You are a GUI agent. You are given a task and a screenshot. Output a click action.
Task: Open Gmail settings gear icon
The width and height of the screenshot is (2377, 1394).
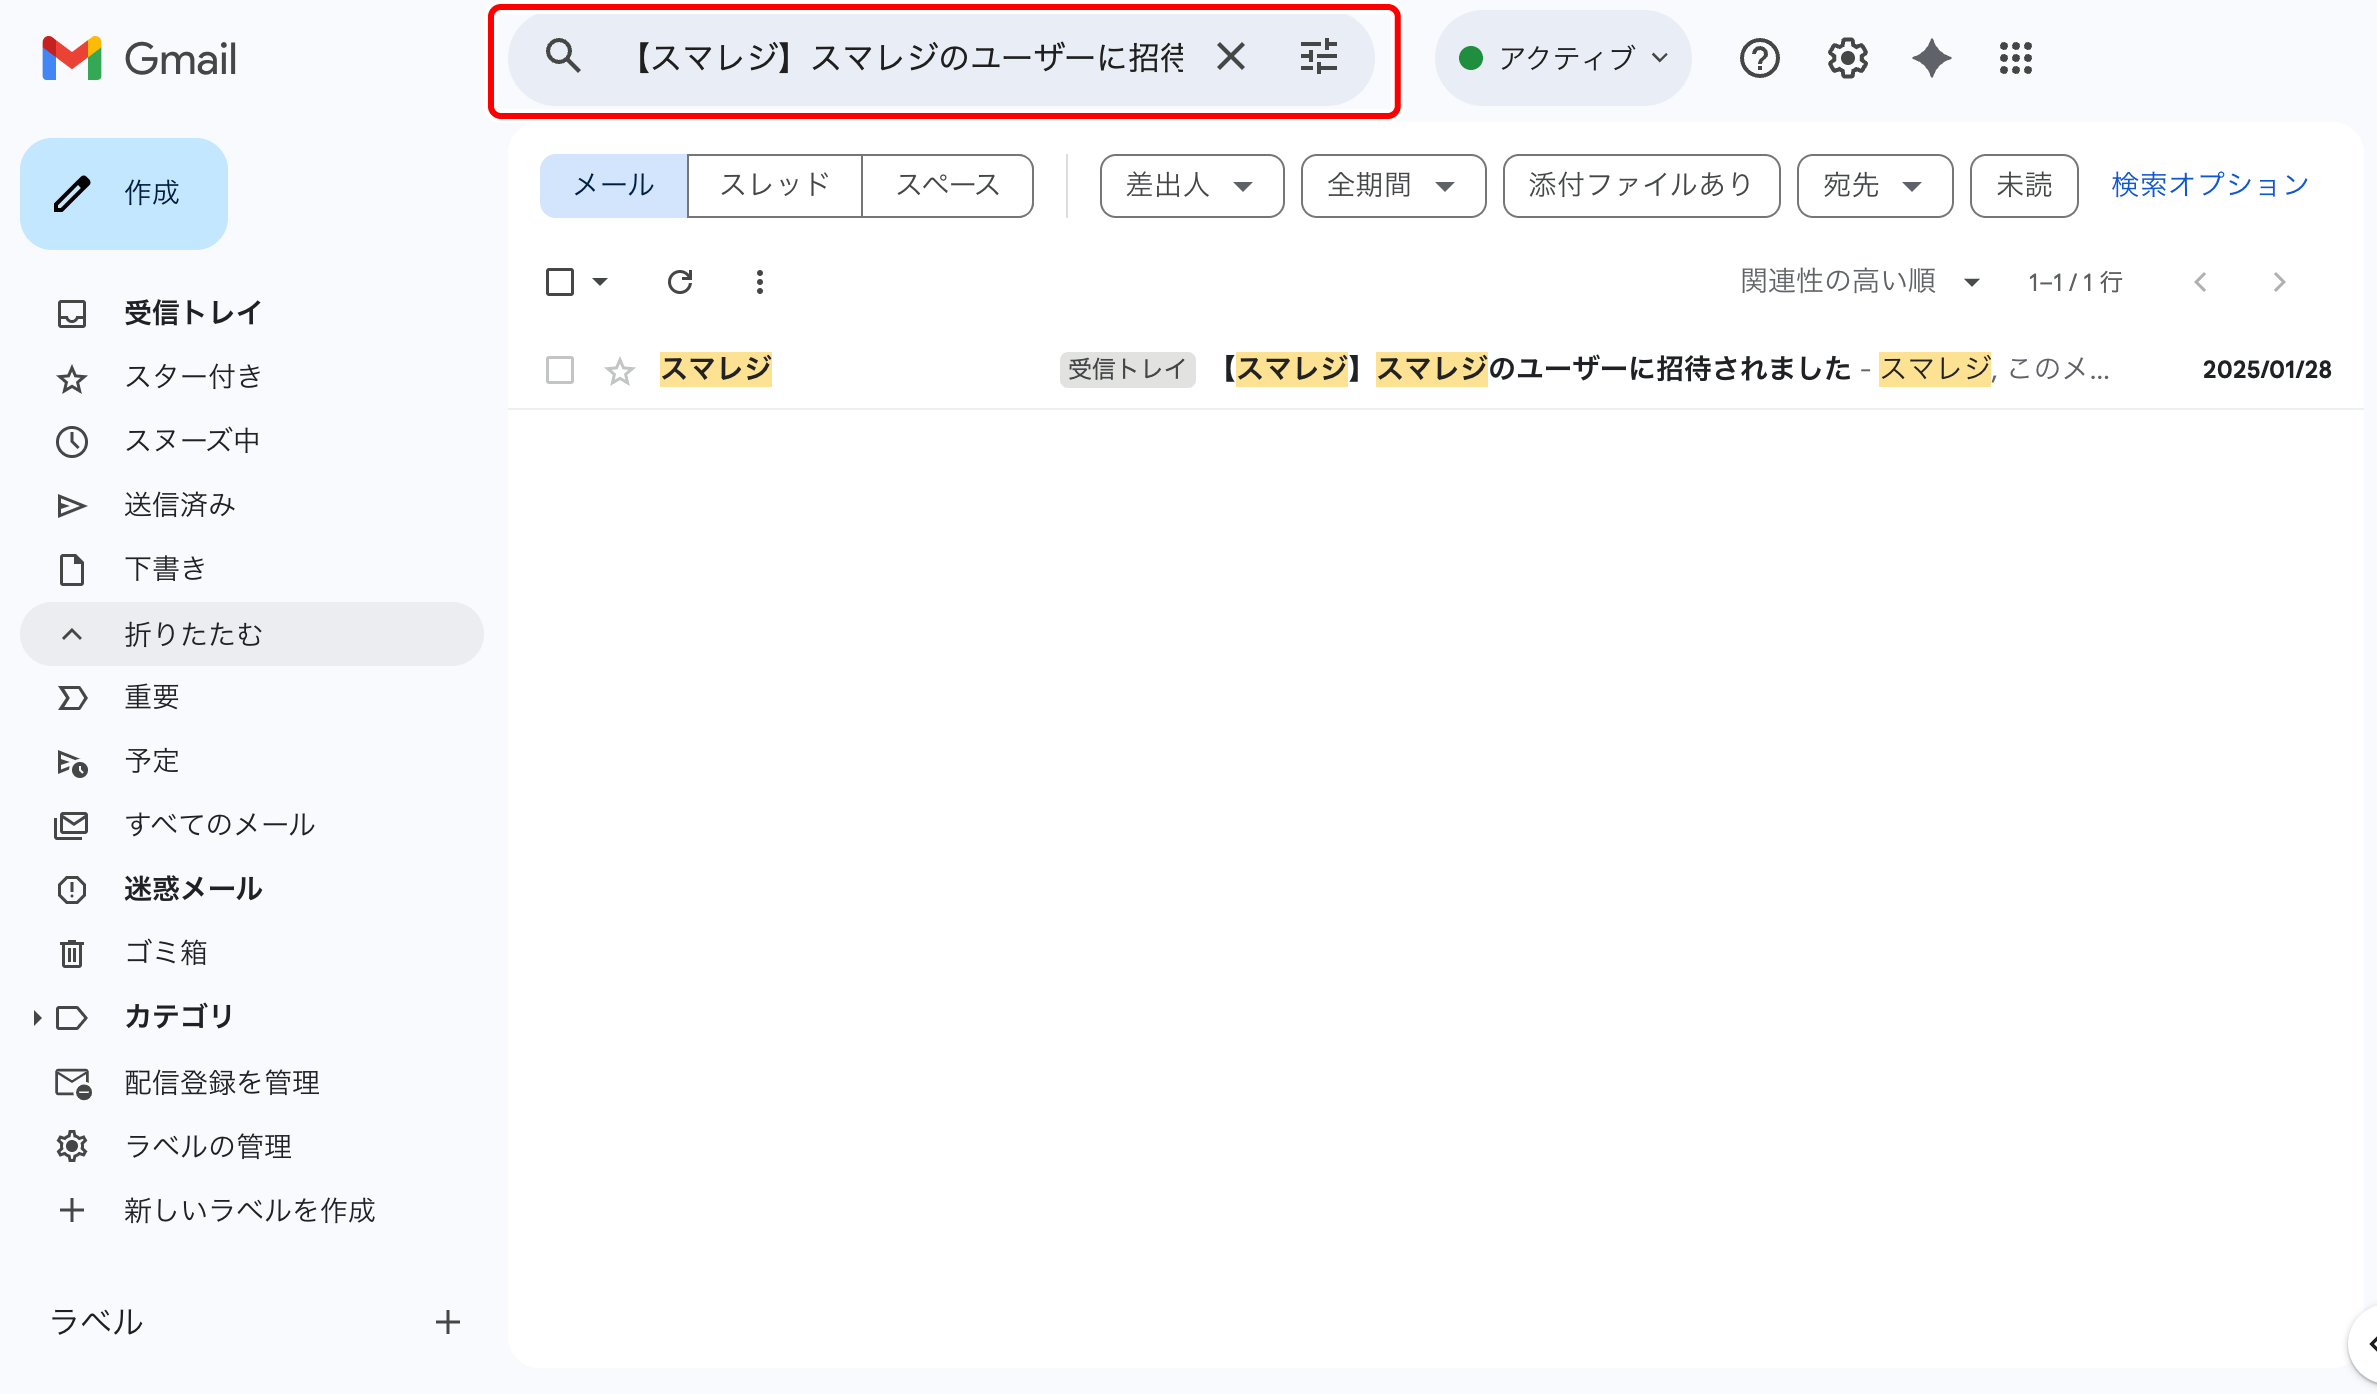(x=1847, y=58)
